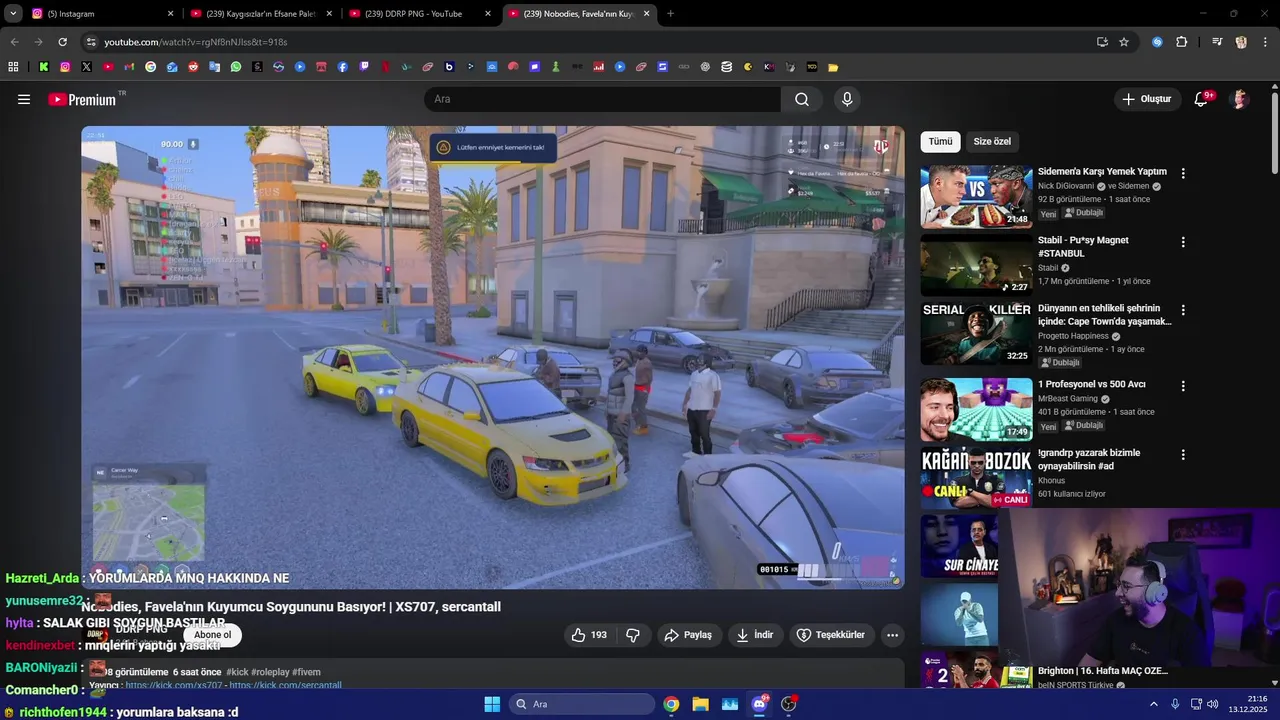Open YouTube notifications bell
The width and height of the screenshot is (1280, 720).
(x=1202, y=99)
